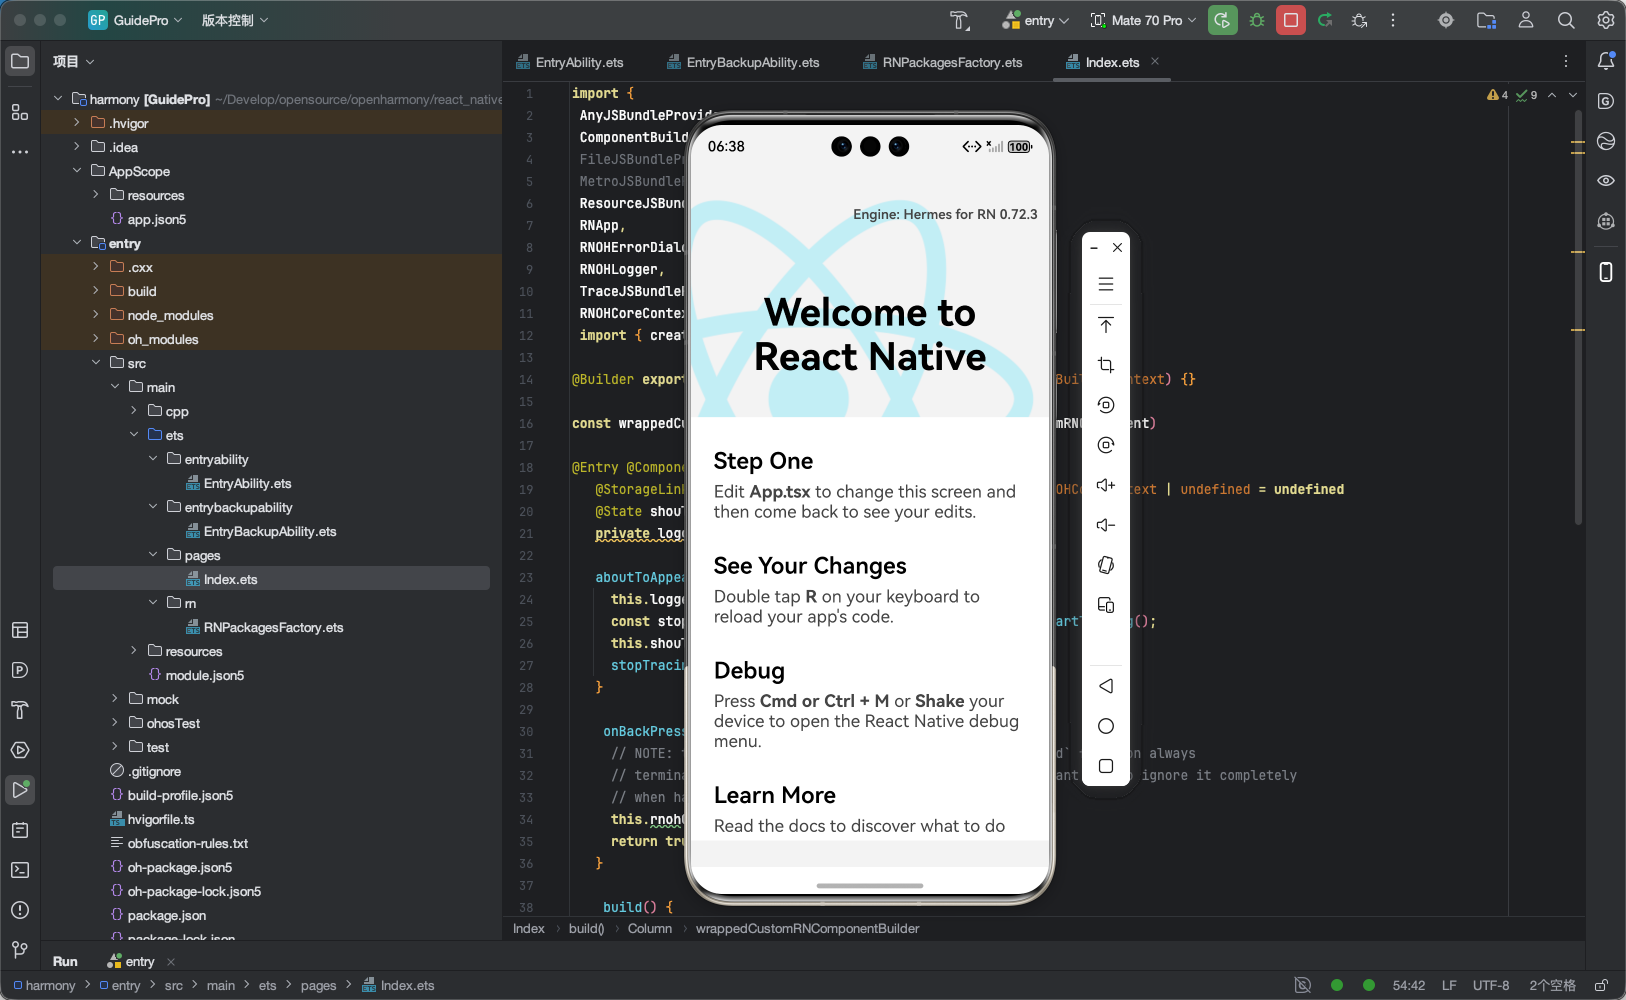Viewport: 1626px width, 1000px height.
Task: Open the Git branch tool window icon
Action: click(x=20, y=950)
